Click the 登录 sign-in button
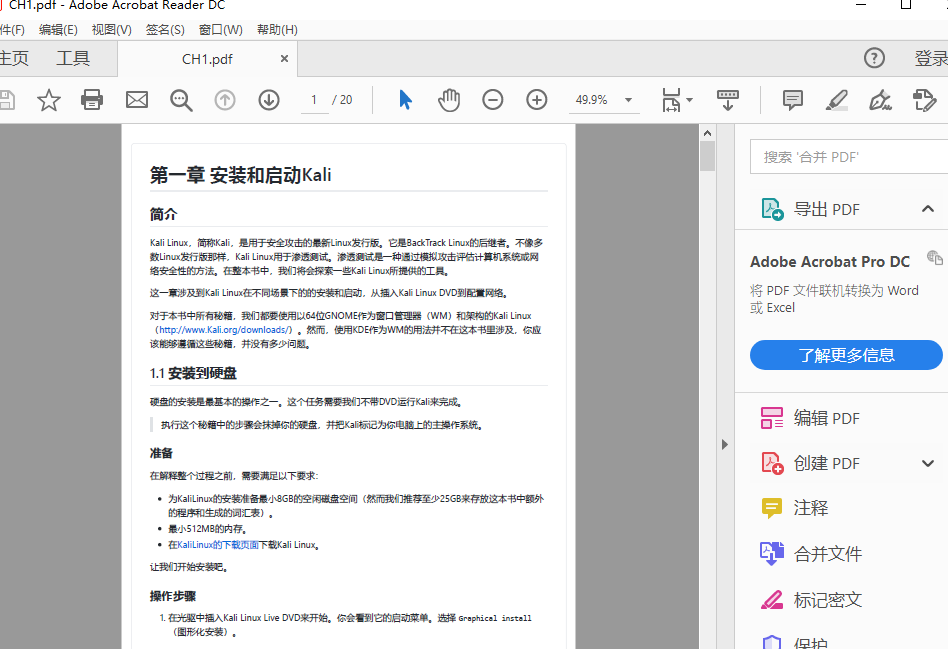This screenshot has height=649, width=948. (x=931, y=58)
